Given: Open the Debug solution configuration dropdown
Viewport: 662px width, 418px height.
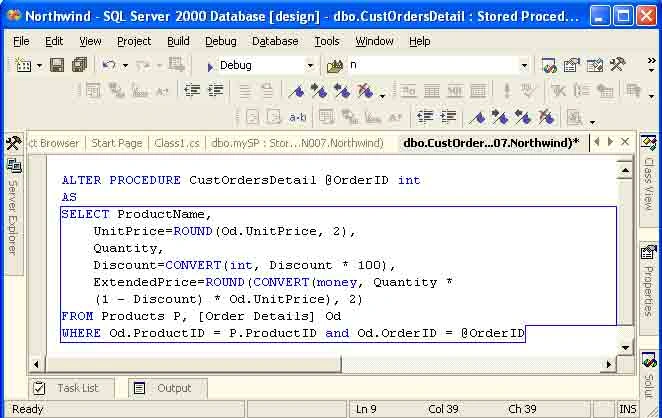Looking at the screenshot, I should [310, 65].
